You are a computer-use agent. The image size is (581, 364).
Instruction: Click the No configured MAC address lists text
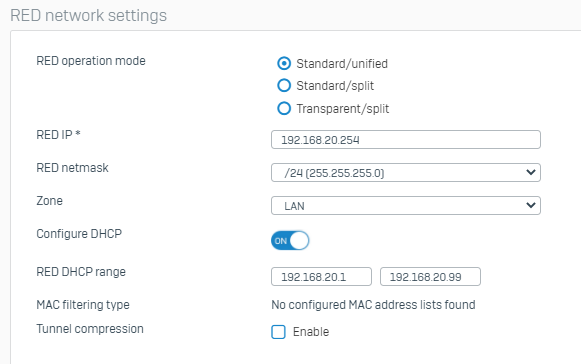coord(373,305)
